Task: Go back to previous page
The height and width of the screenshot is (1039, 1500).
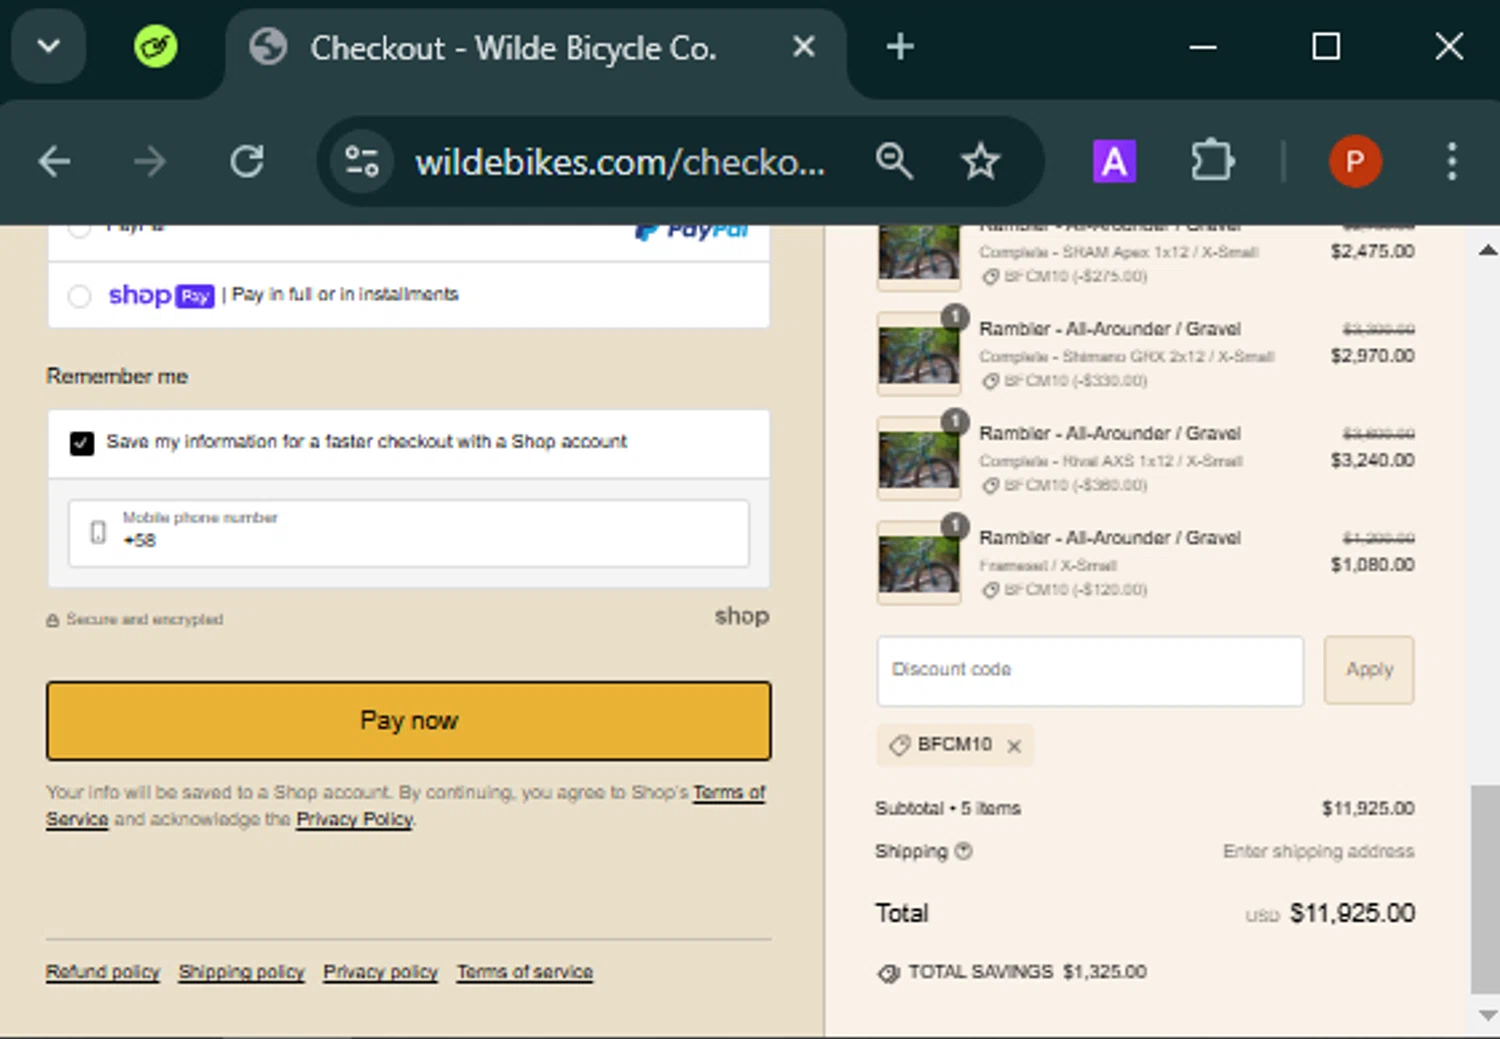Action: click(54, 161)
